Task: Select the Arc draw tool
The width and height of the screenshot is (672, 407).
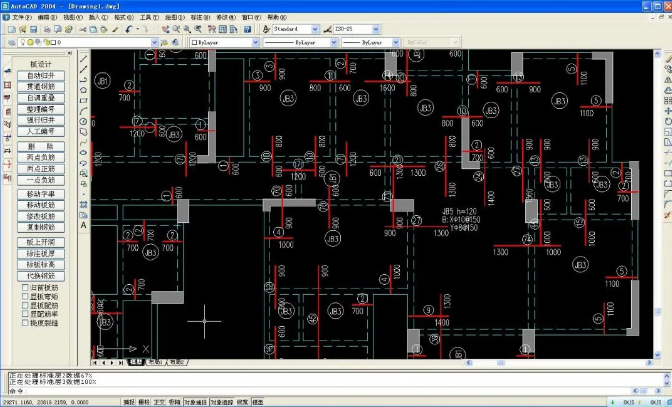Action: pyautogui.click(x=84, y=111)
